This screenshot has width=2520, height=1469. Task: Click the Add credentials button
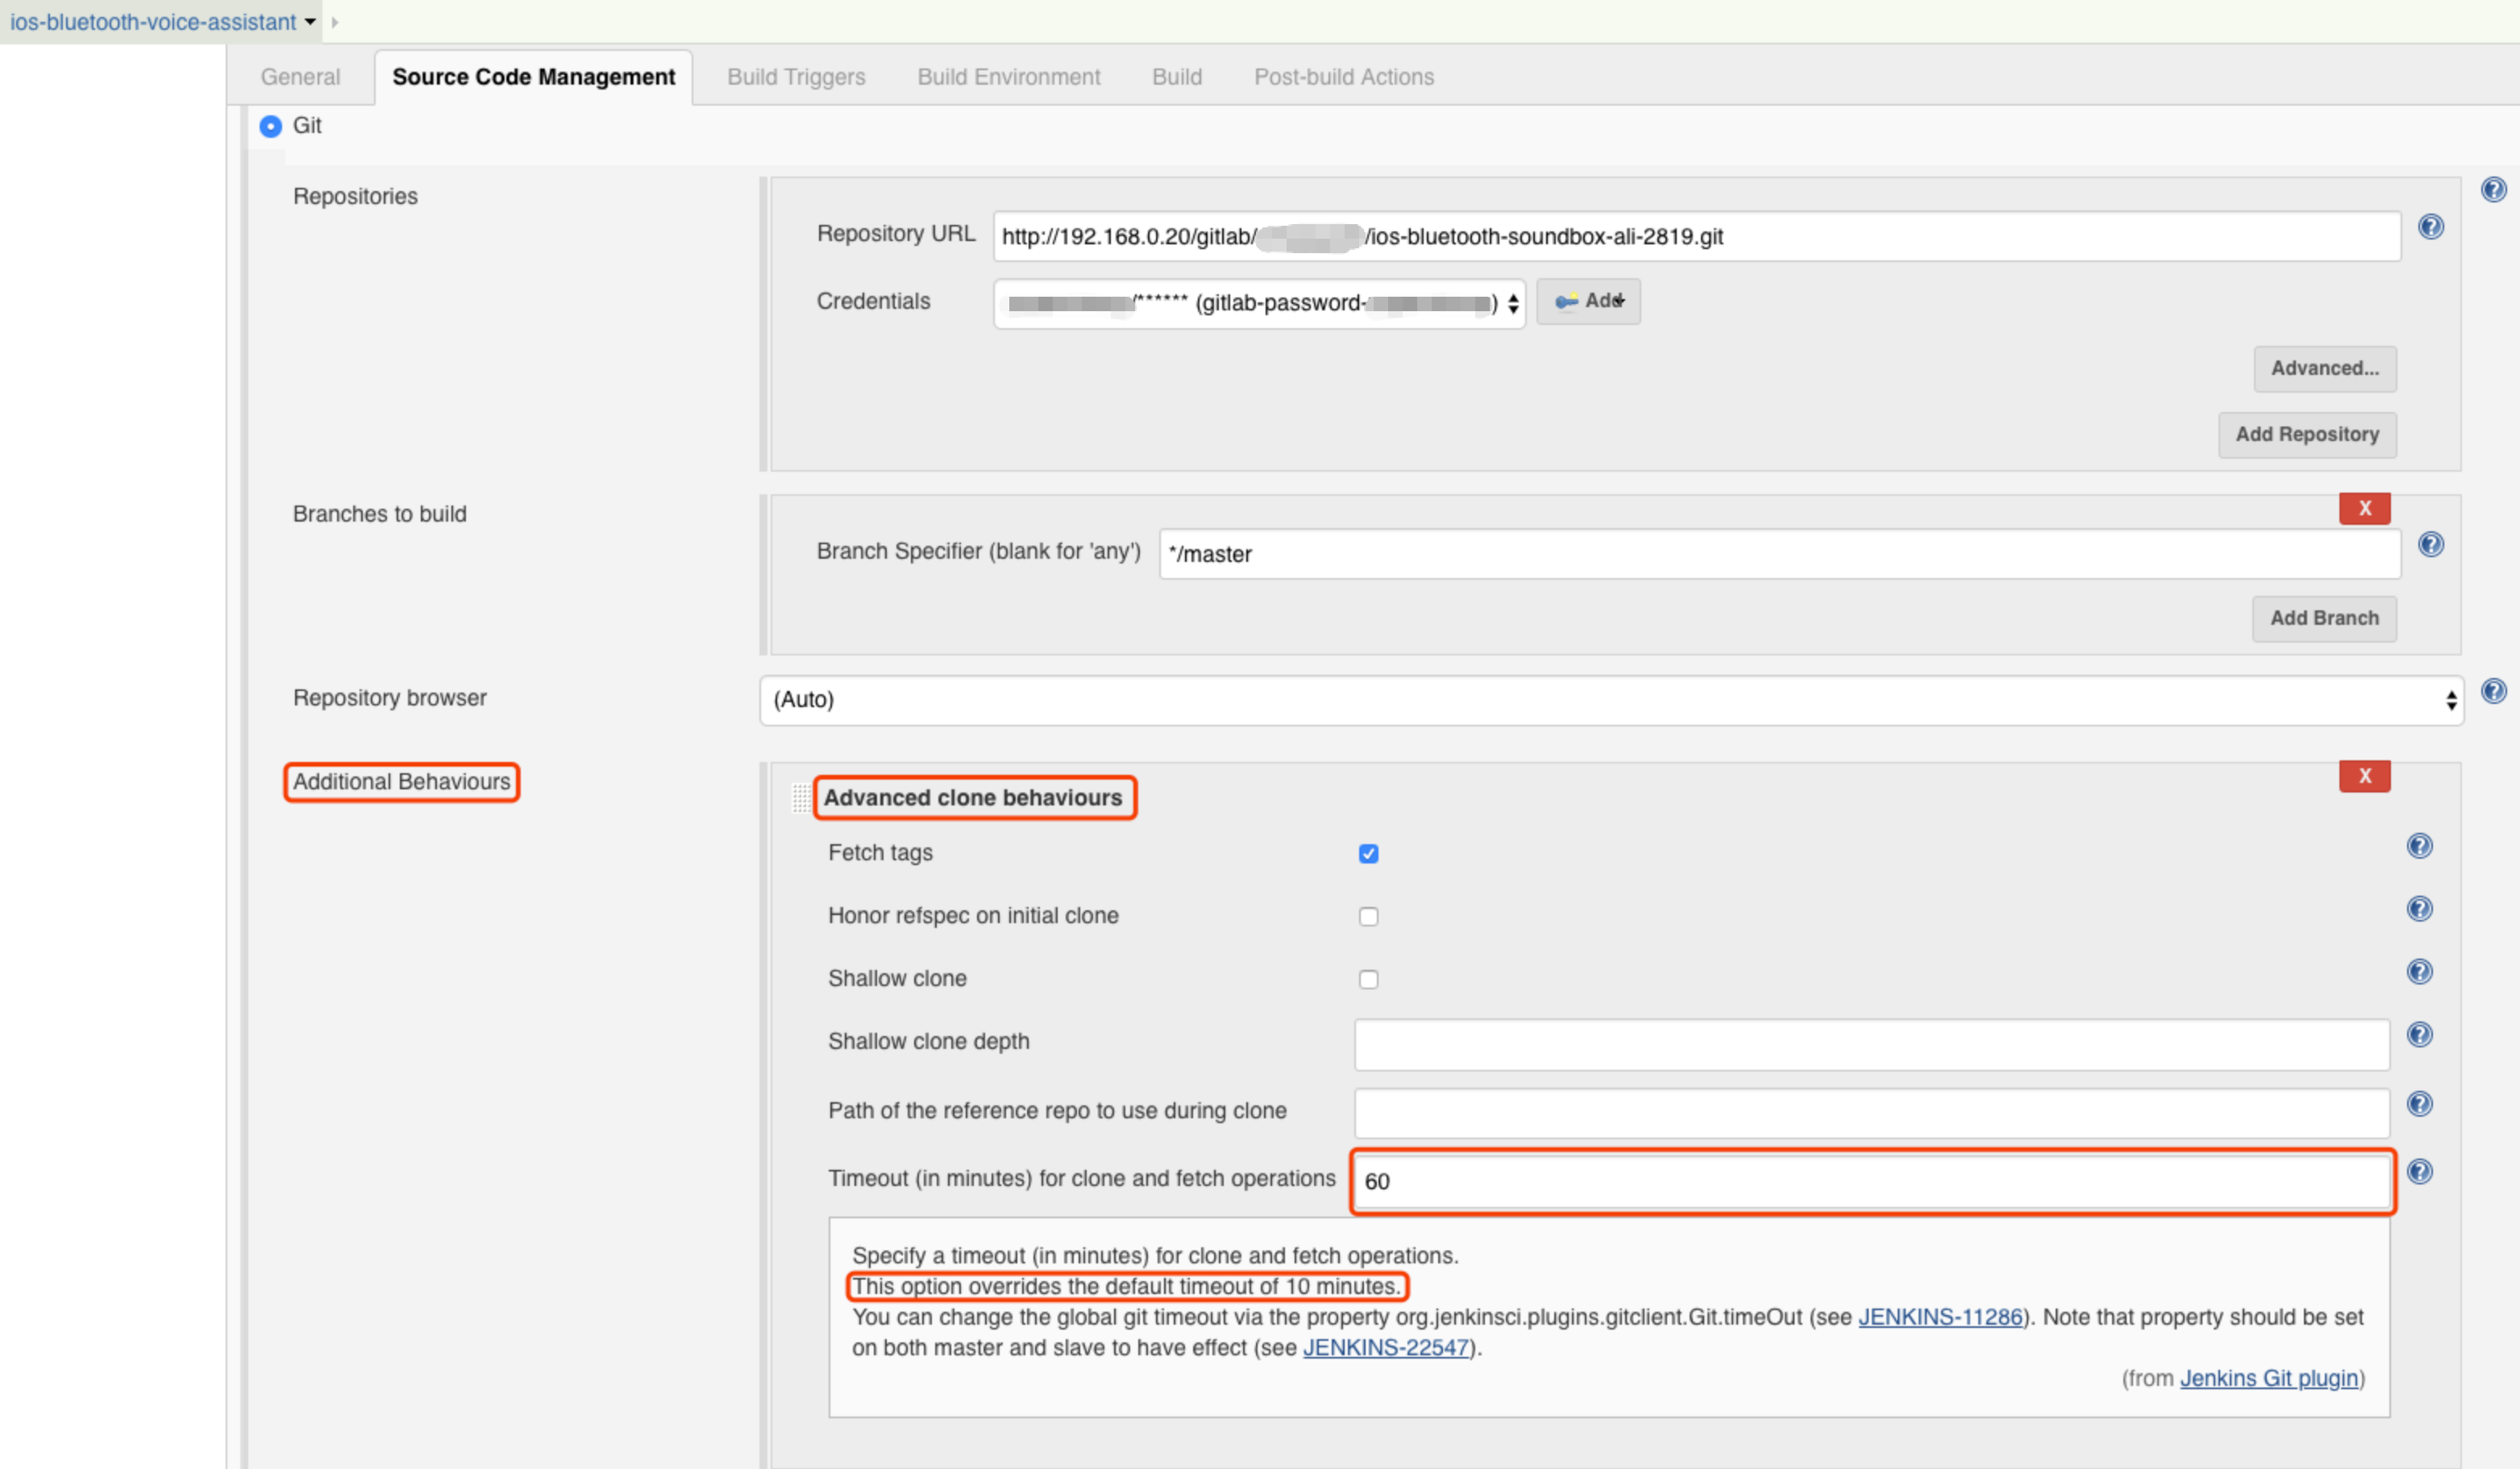[1588, 301]
